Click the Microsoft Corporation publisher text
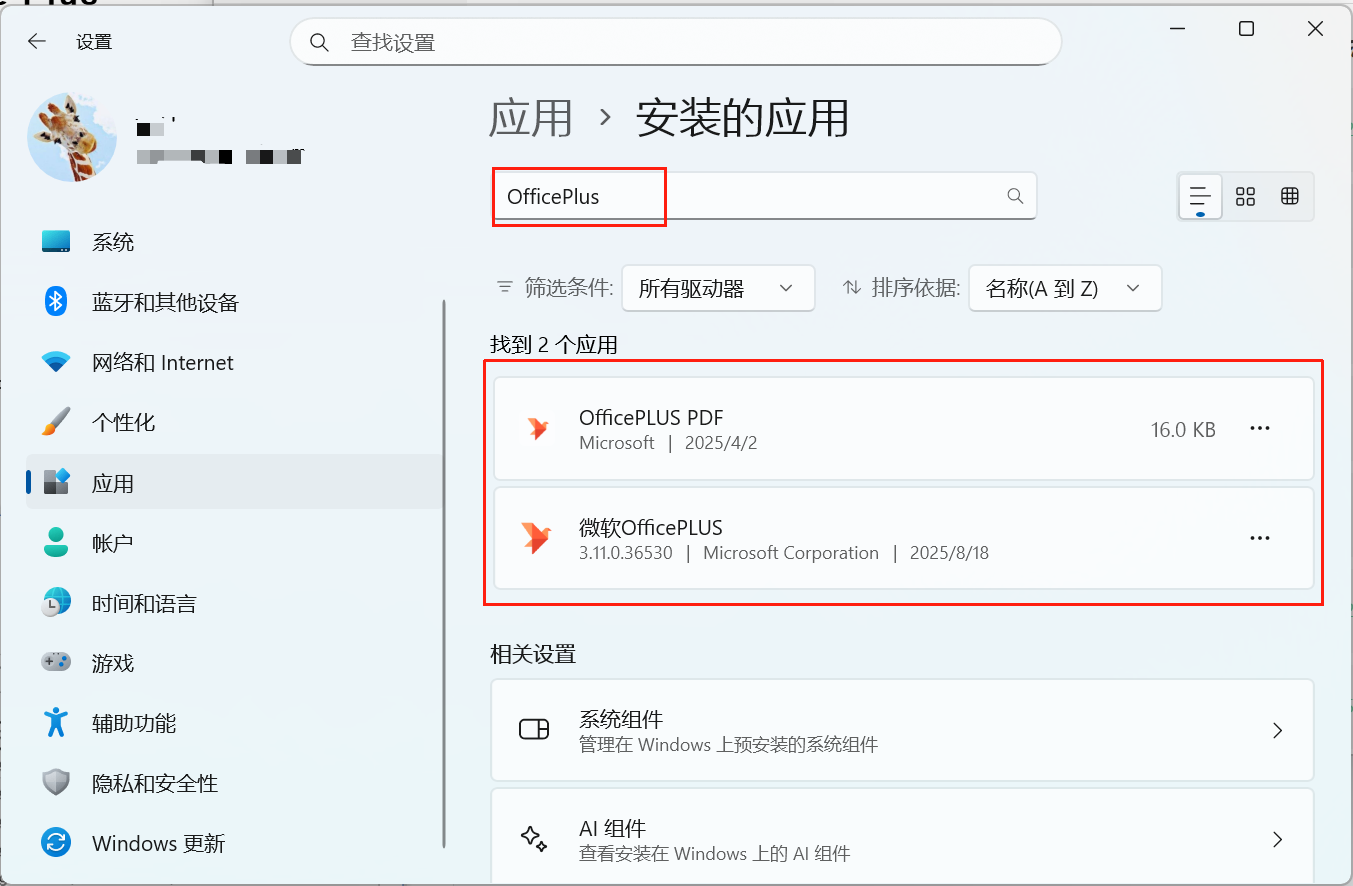1353x886 pixels. 791,552
